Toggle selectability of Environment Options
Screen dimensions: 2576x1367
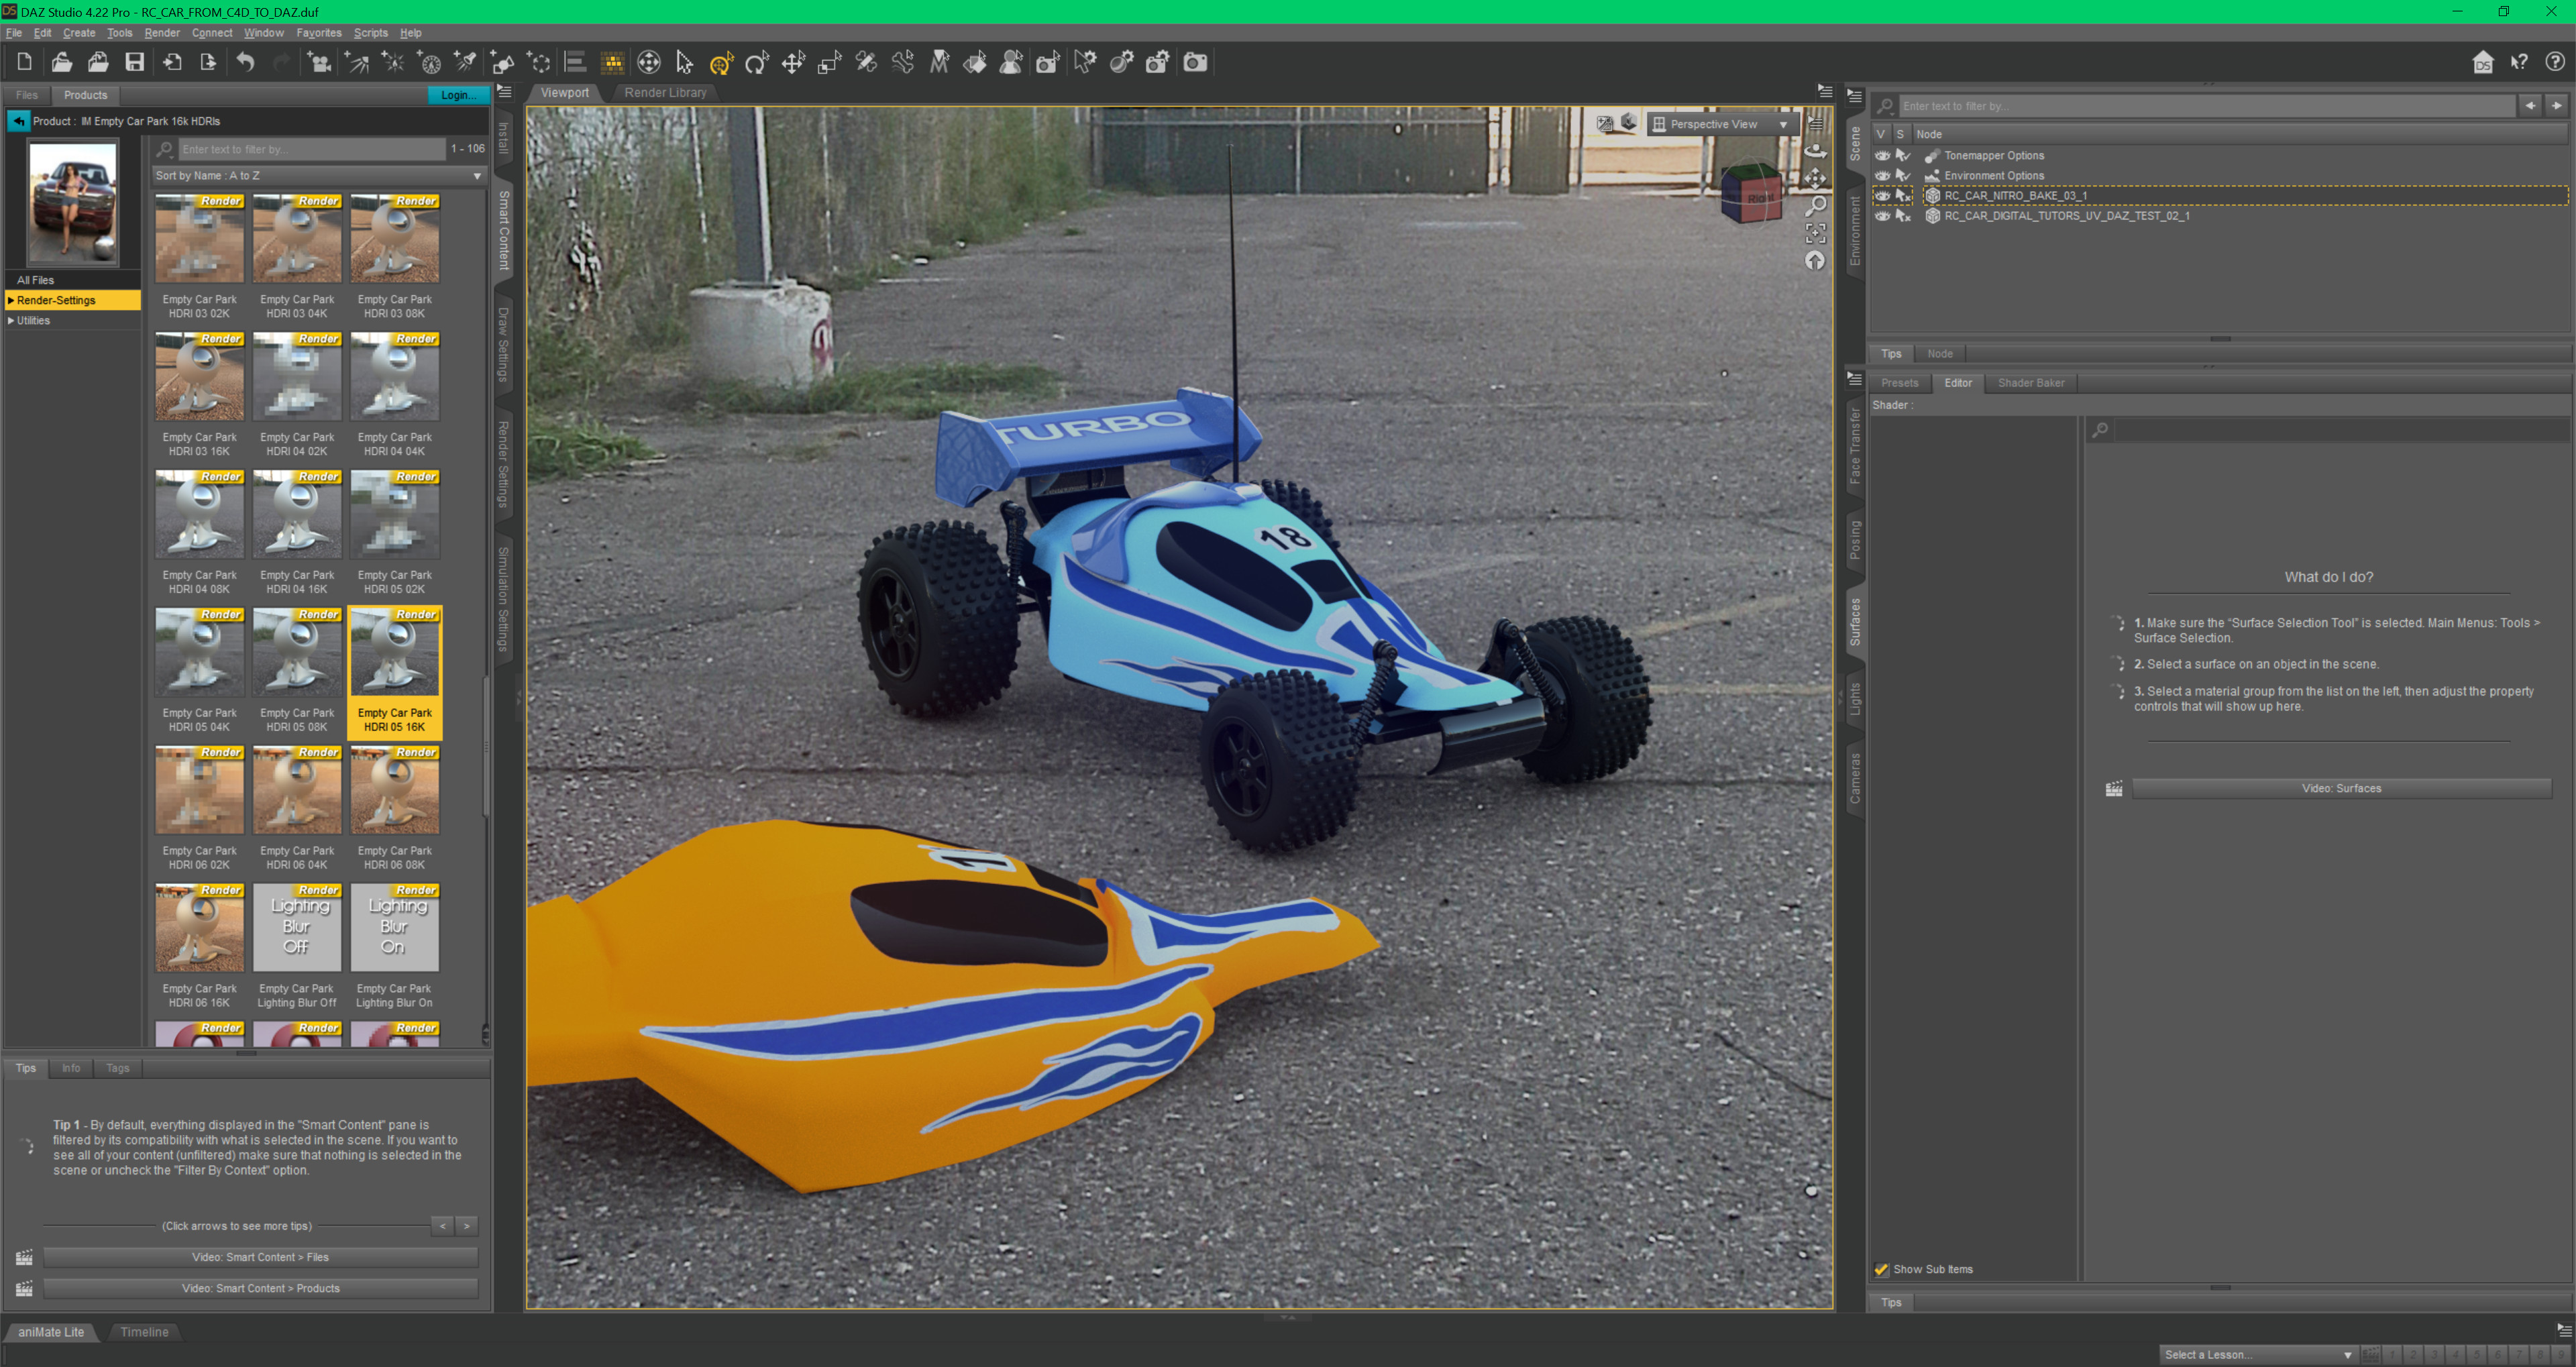(x=1903, y=175)
